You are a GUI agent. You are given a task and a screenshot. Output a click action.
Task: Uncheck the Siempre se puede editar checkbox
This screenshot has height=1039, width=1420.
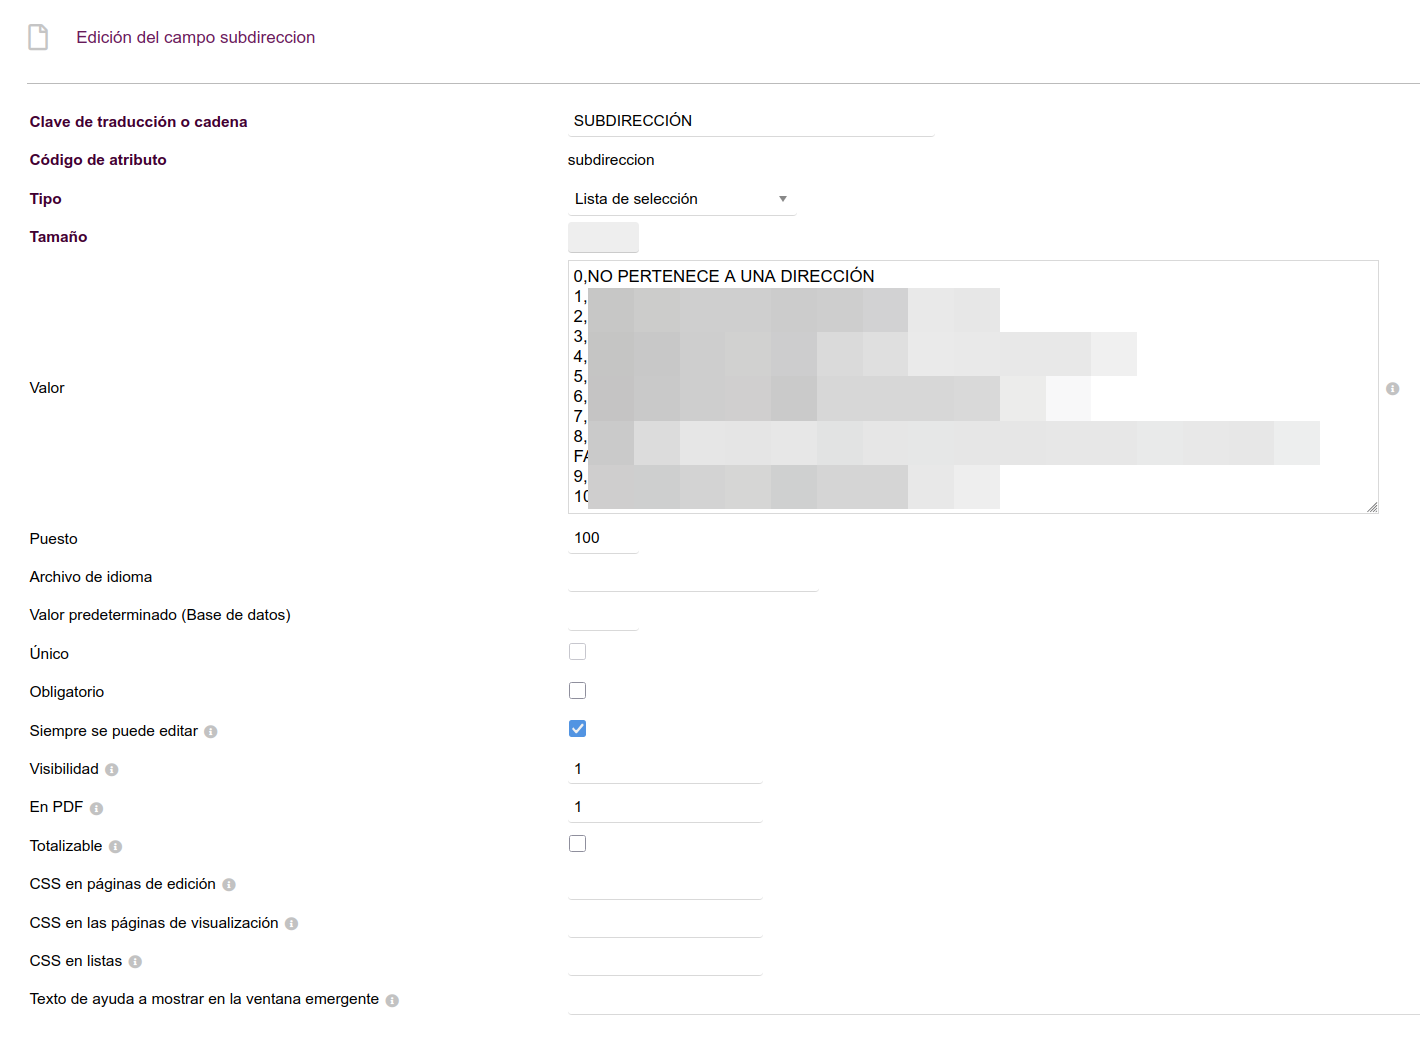coord(577,728)
